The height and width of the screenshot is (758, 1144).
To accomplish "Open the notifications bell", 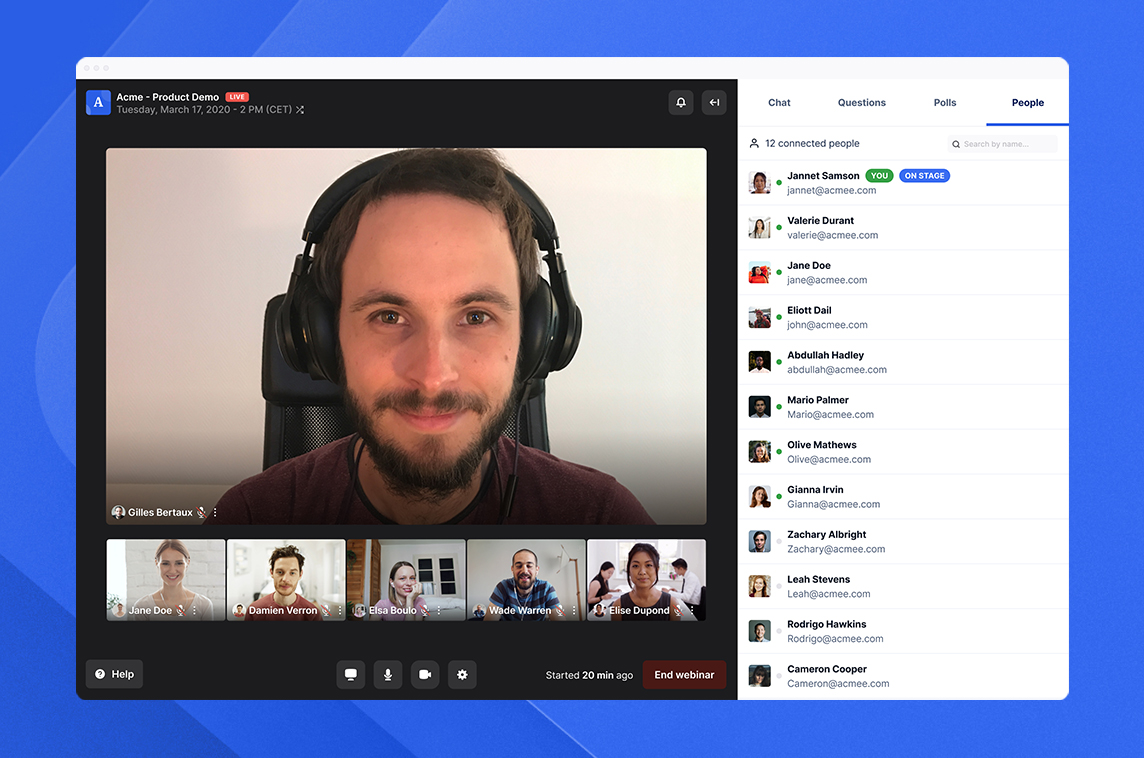I will pyautogui.click(x=680, y=103).
